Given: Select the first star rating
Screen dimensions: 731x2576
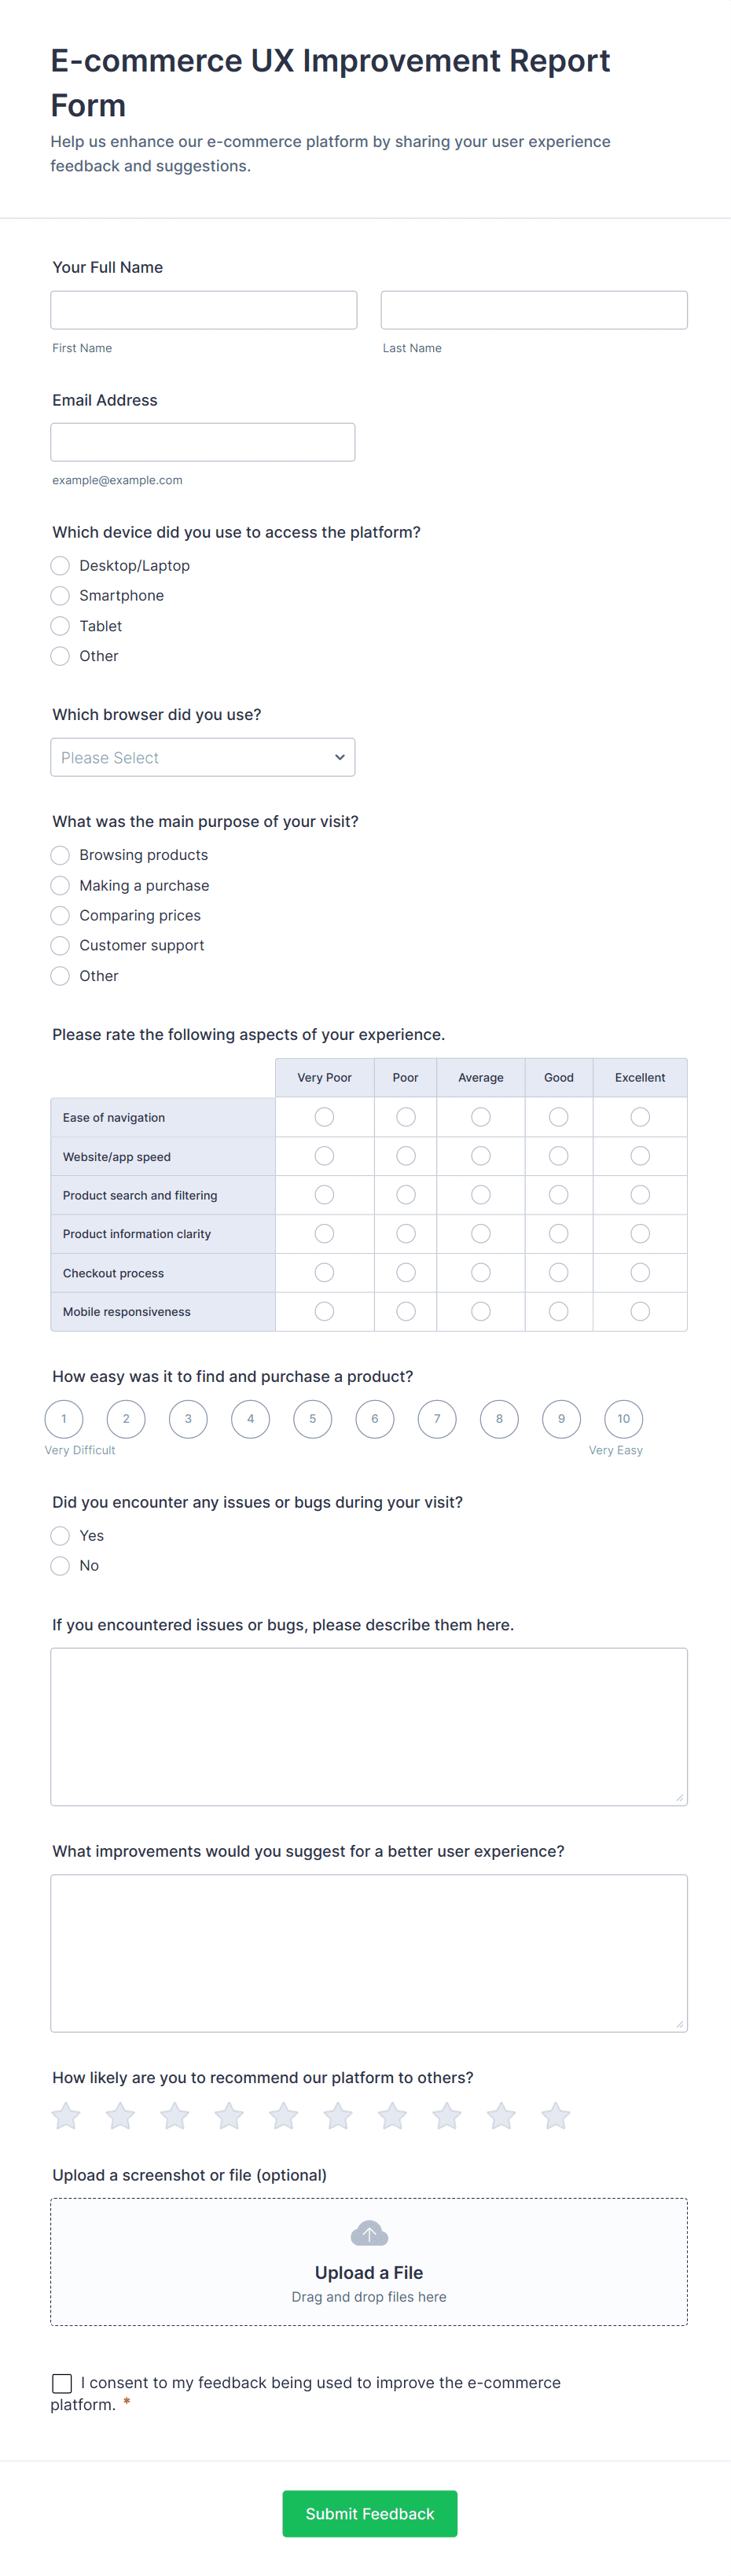Looking at the screenshot, I should tap(66, 2116).
